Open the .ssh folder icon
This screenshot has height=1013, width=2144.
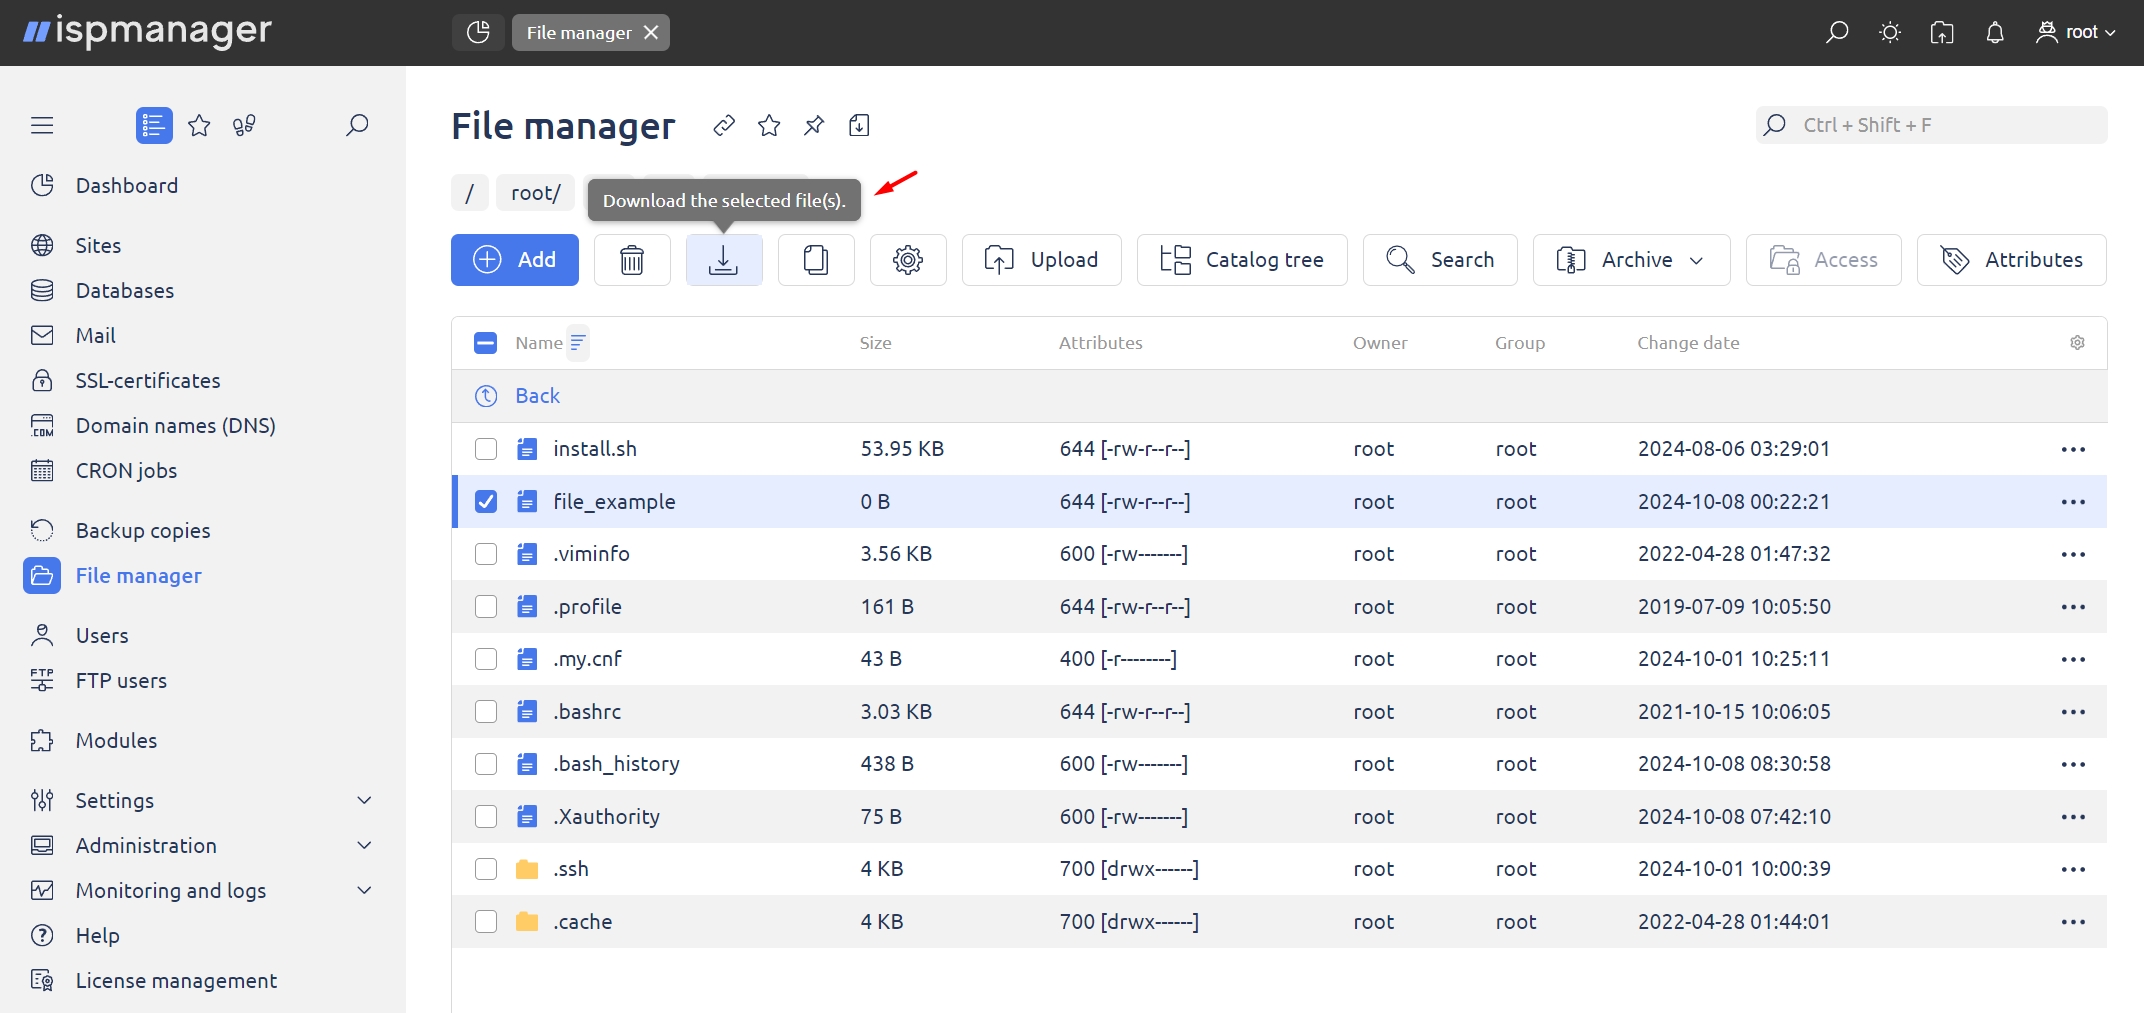(527, 869)
